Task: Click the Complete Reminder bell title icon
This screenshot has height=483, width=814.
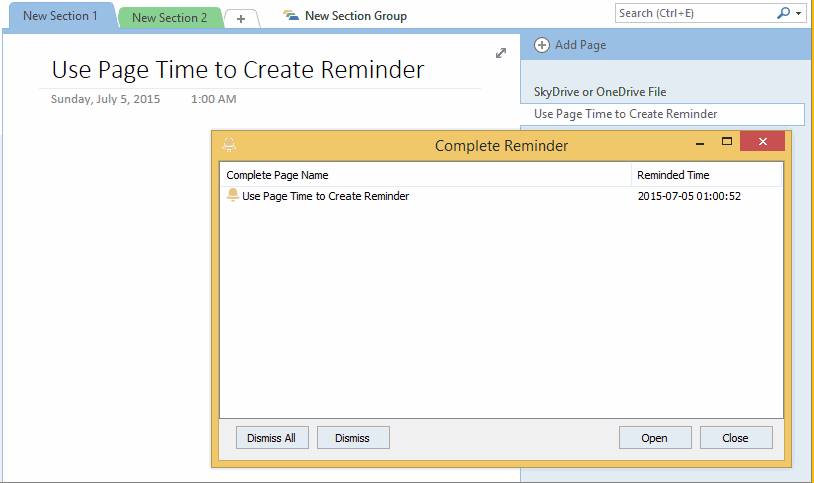Action: 229,145
